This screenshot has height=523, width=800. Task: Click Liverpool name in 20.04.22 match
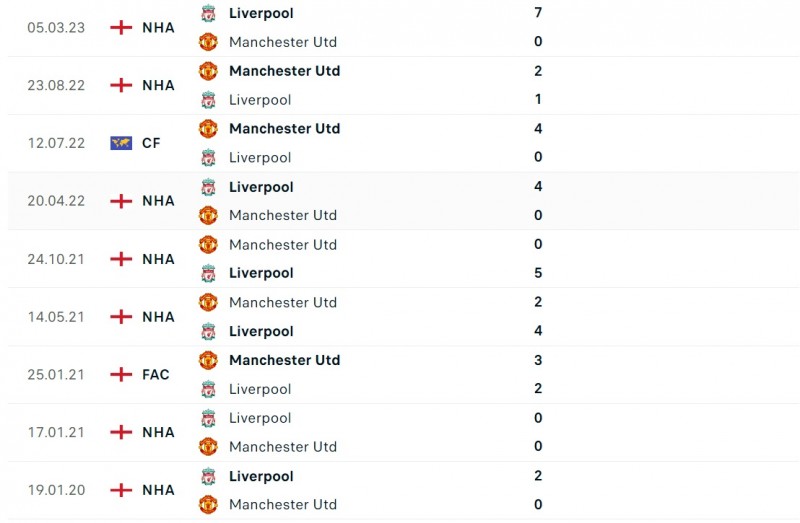tap(261, 187)
